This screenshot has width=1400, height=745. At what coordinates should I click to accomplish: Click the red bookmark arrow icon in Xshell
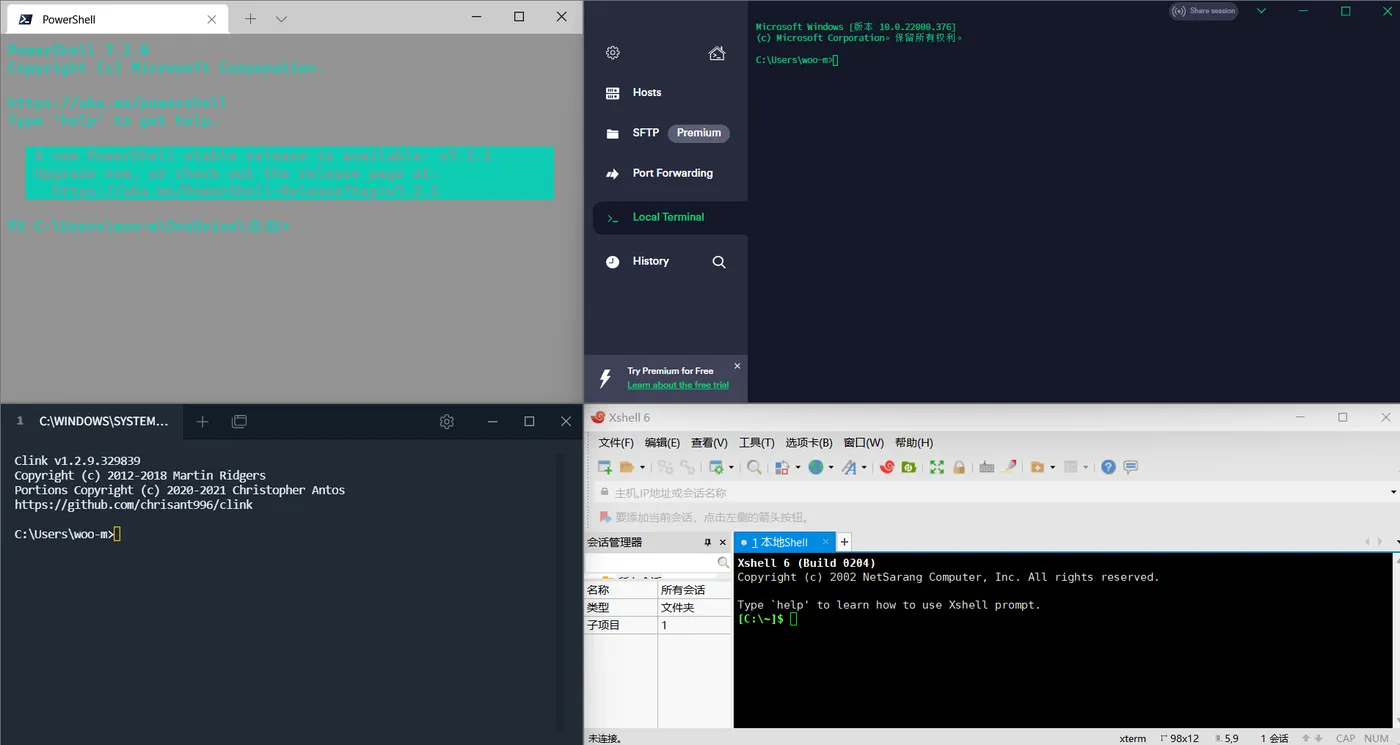pyautogui.click(x=605, y=517)
